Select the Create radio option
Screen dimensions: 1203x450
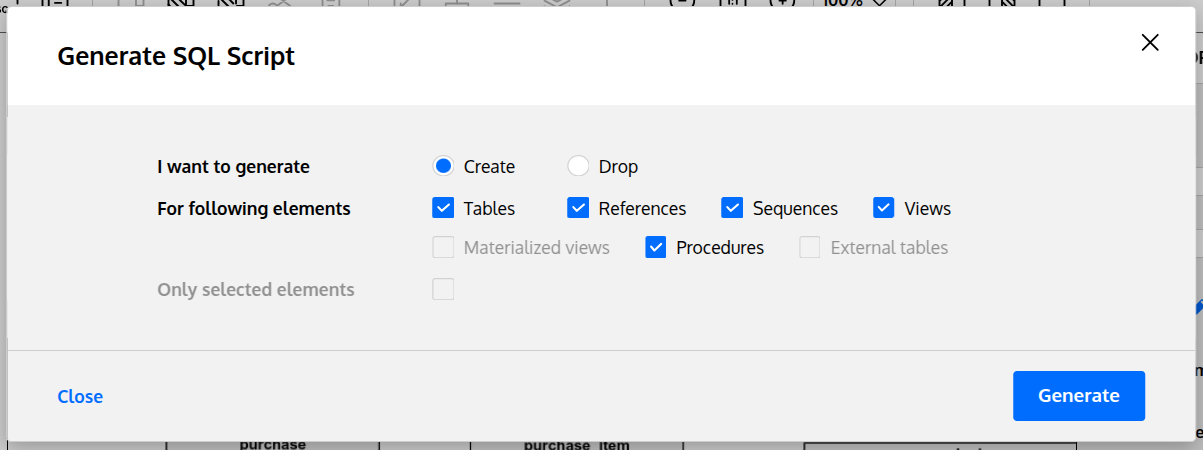point(443,166)
